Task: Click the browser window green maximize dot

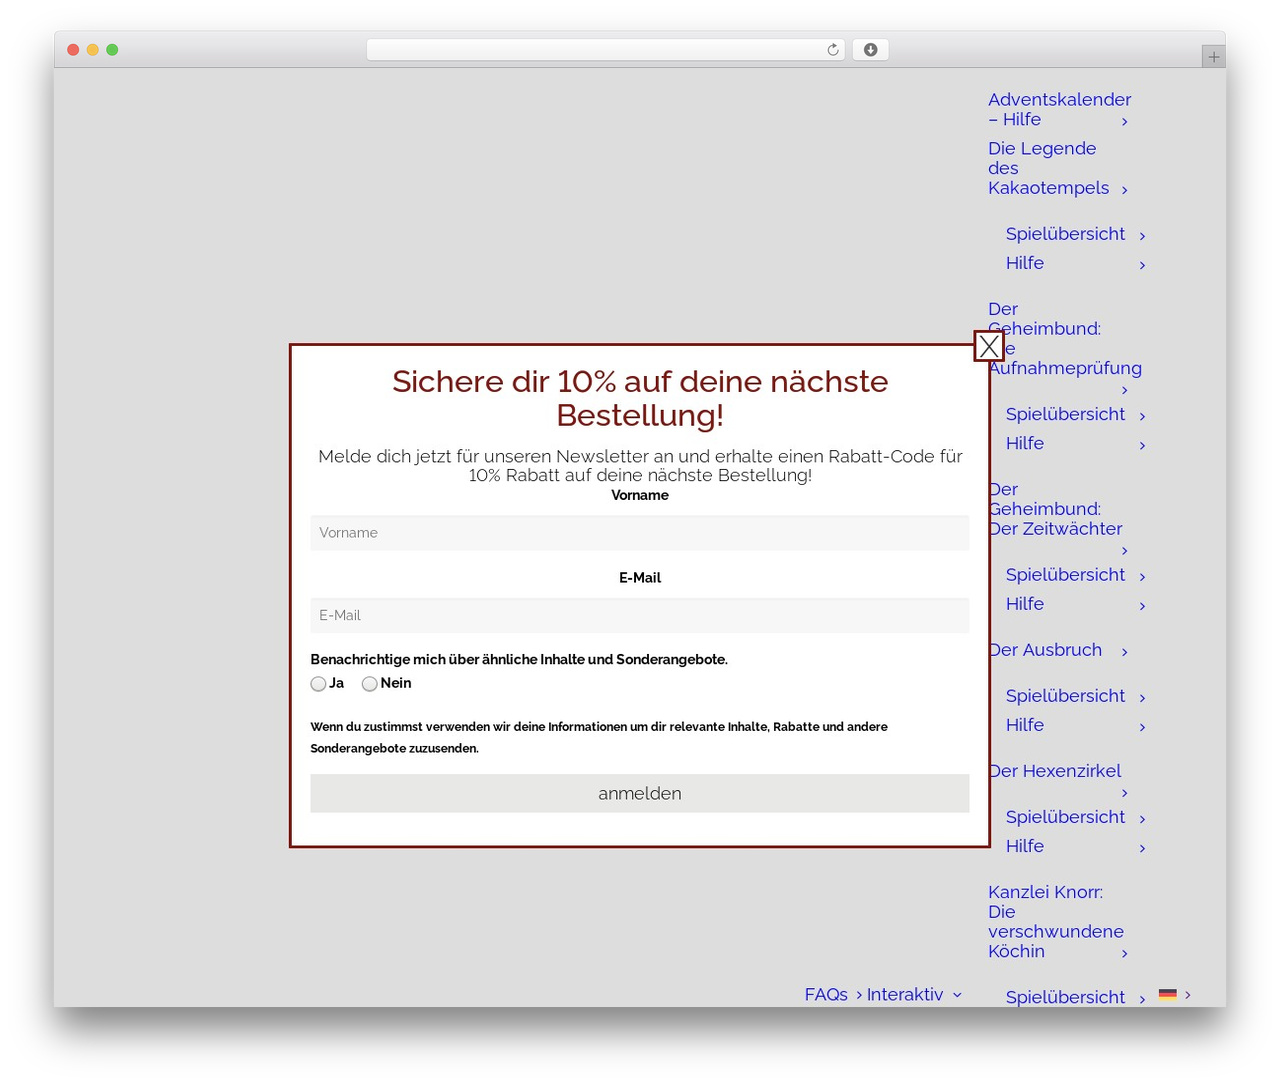Action: click(112, 50)
